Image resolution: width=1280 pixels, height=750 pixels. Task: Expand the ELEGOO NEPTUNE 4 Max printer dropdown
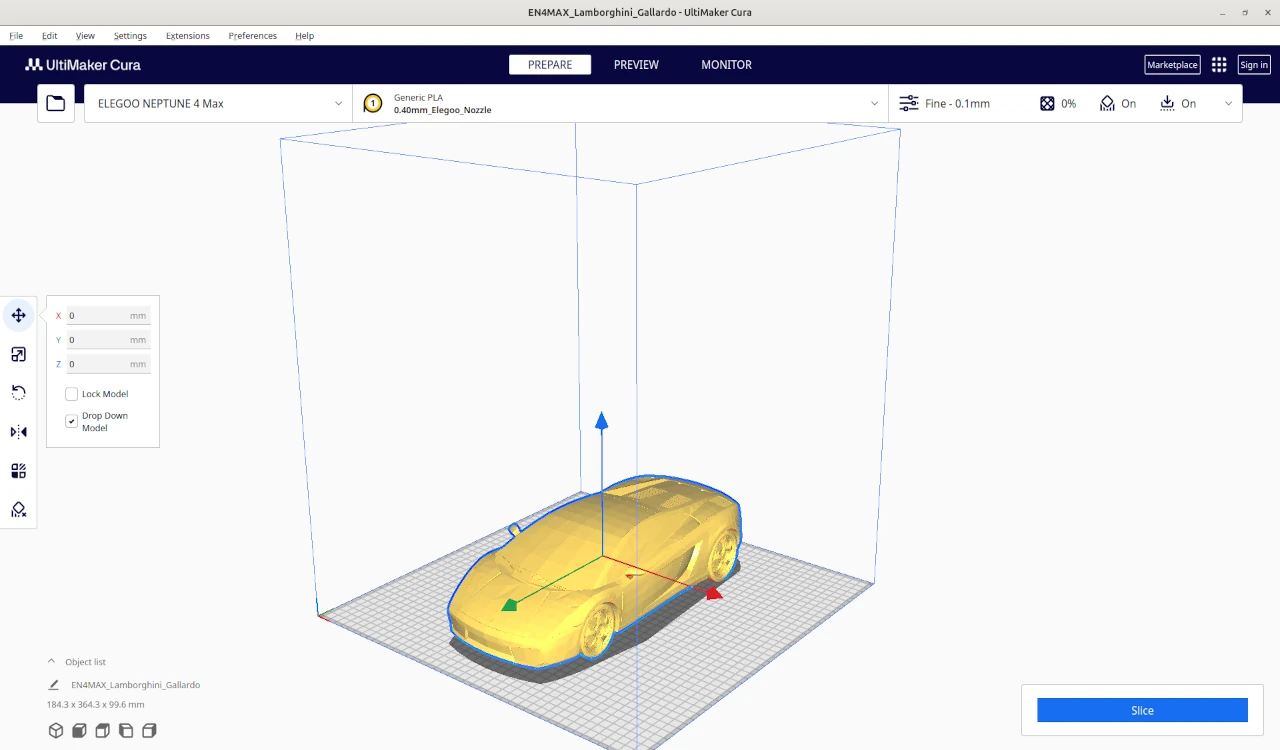218,103
